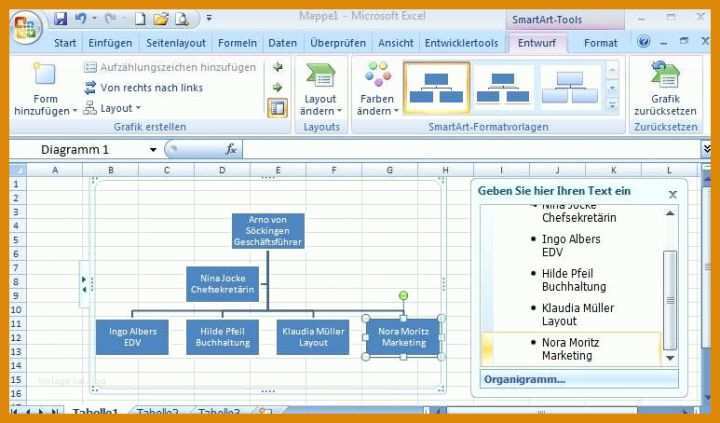
Task: Collapse the text pane via side arrows
Action: tap(84, 284)
